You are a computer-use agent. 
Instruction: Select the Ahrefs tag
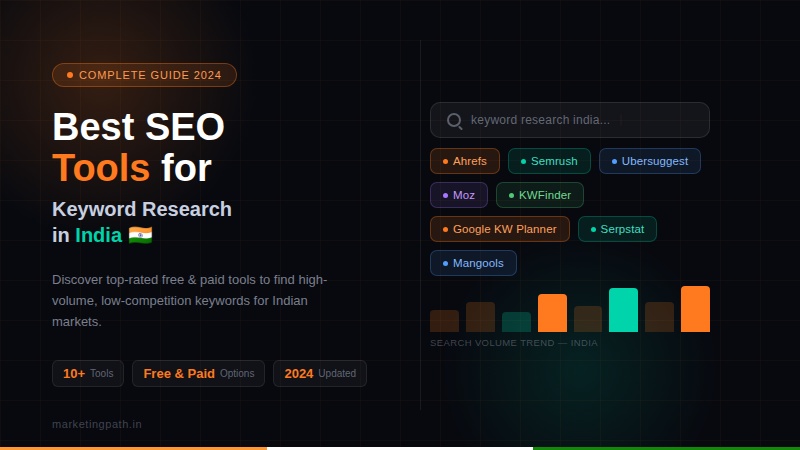point(465,161)
